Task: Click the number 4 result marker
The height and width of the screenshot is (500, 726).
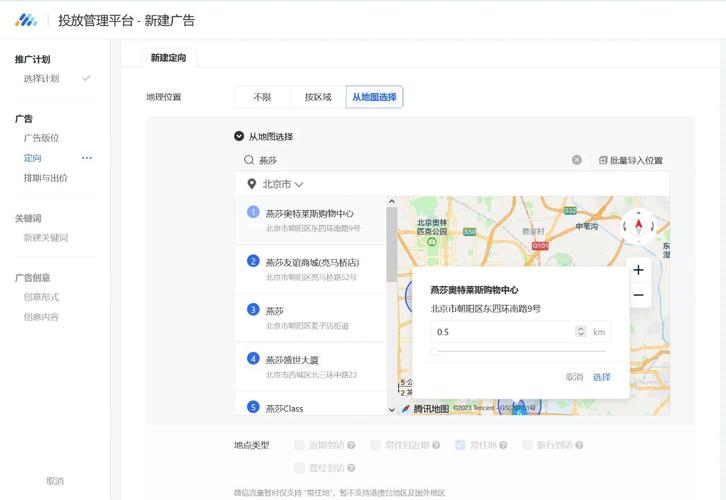Action: tap(253, 358)
